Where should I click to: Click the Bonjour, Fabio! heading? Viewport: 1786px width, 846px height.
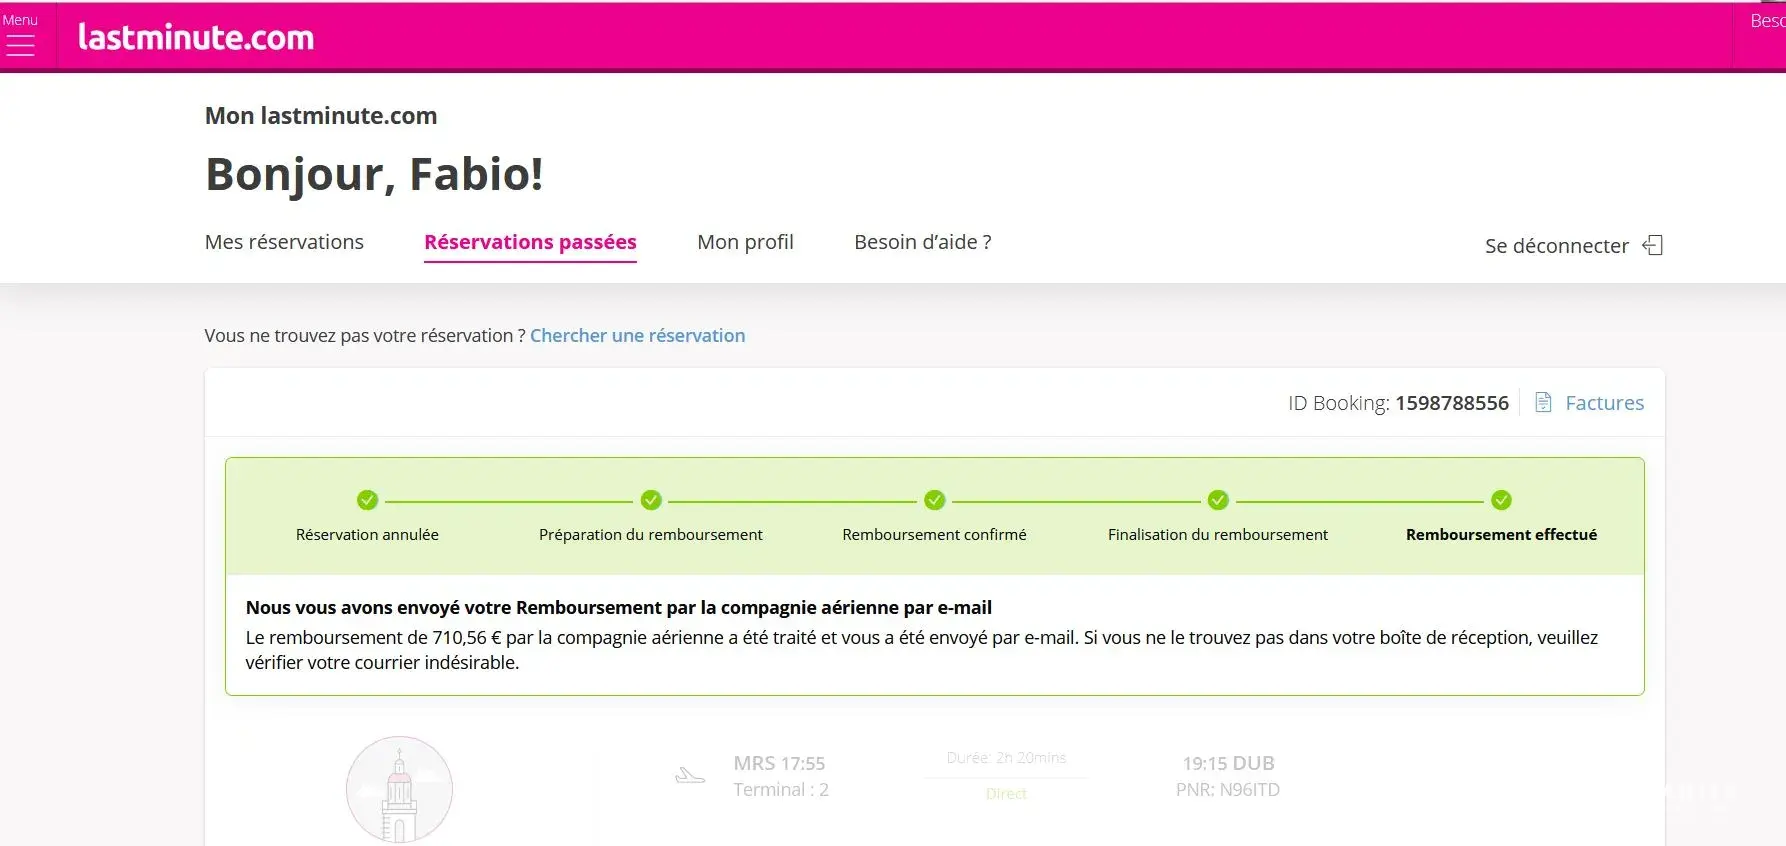(374, 174)
